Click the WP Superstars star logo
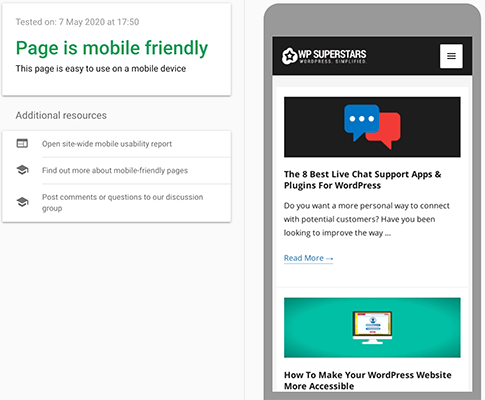This screenshot has width=485, height=400. (289, 56)
